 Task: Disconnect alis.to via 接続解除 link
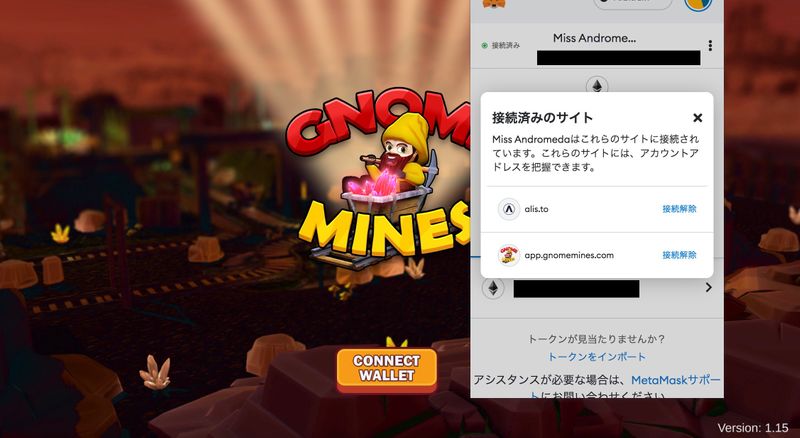click(679, 209)
